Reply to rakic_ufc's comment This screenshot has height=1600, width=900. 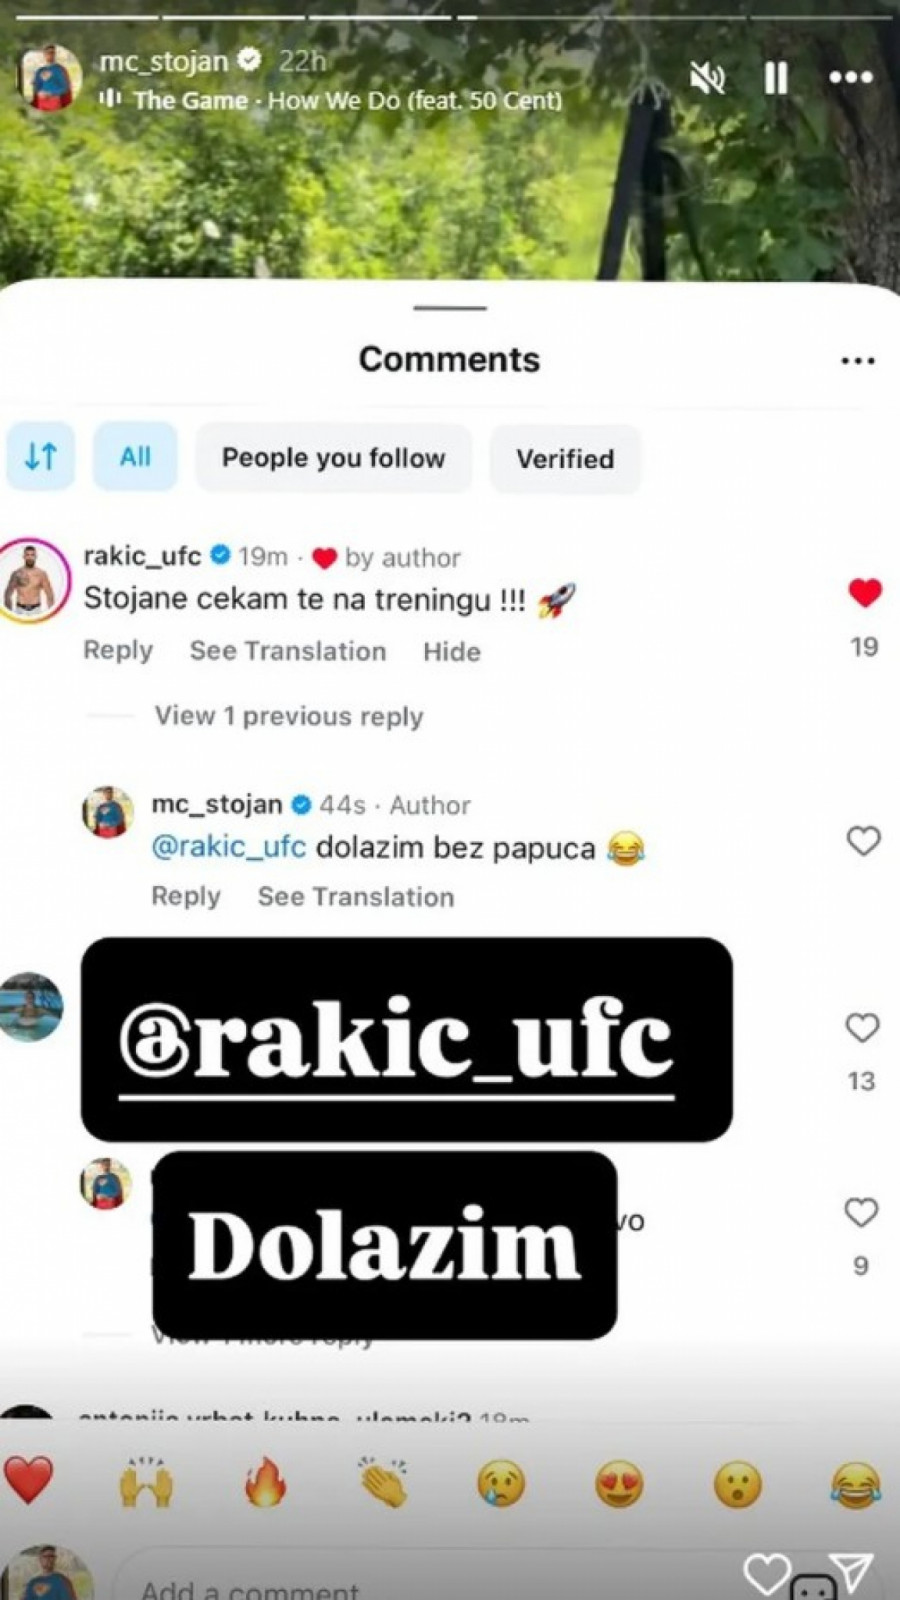click(118, 650)
